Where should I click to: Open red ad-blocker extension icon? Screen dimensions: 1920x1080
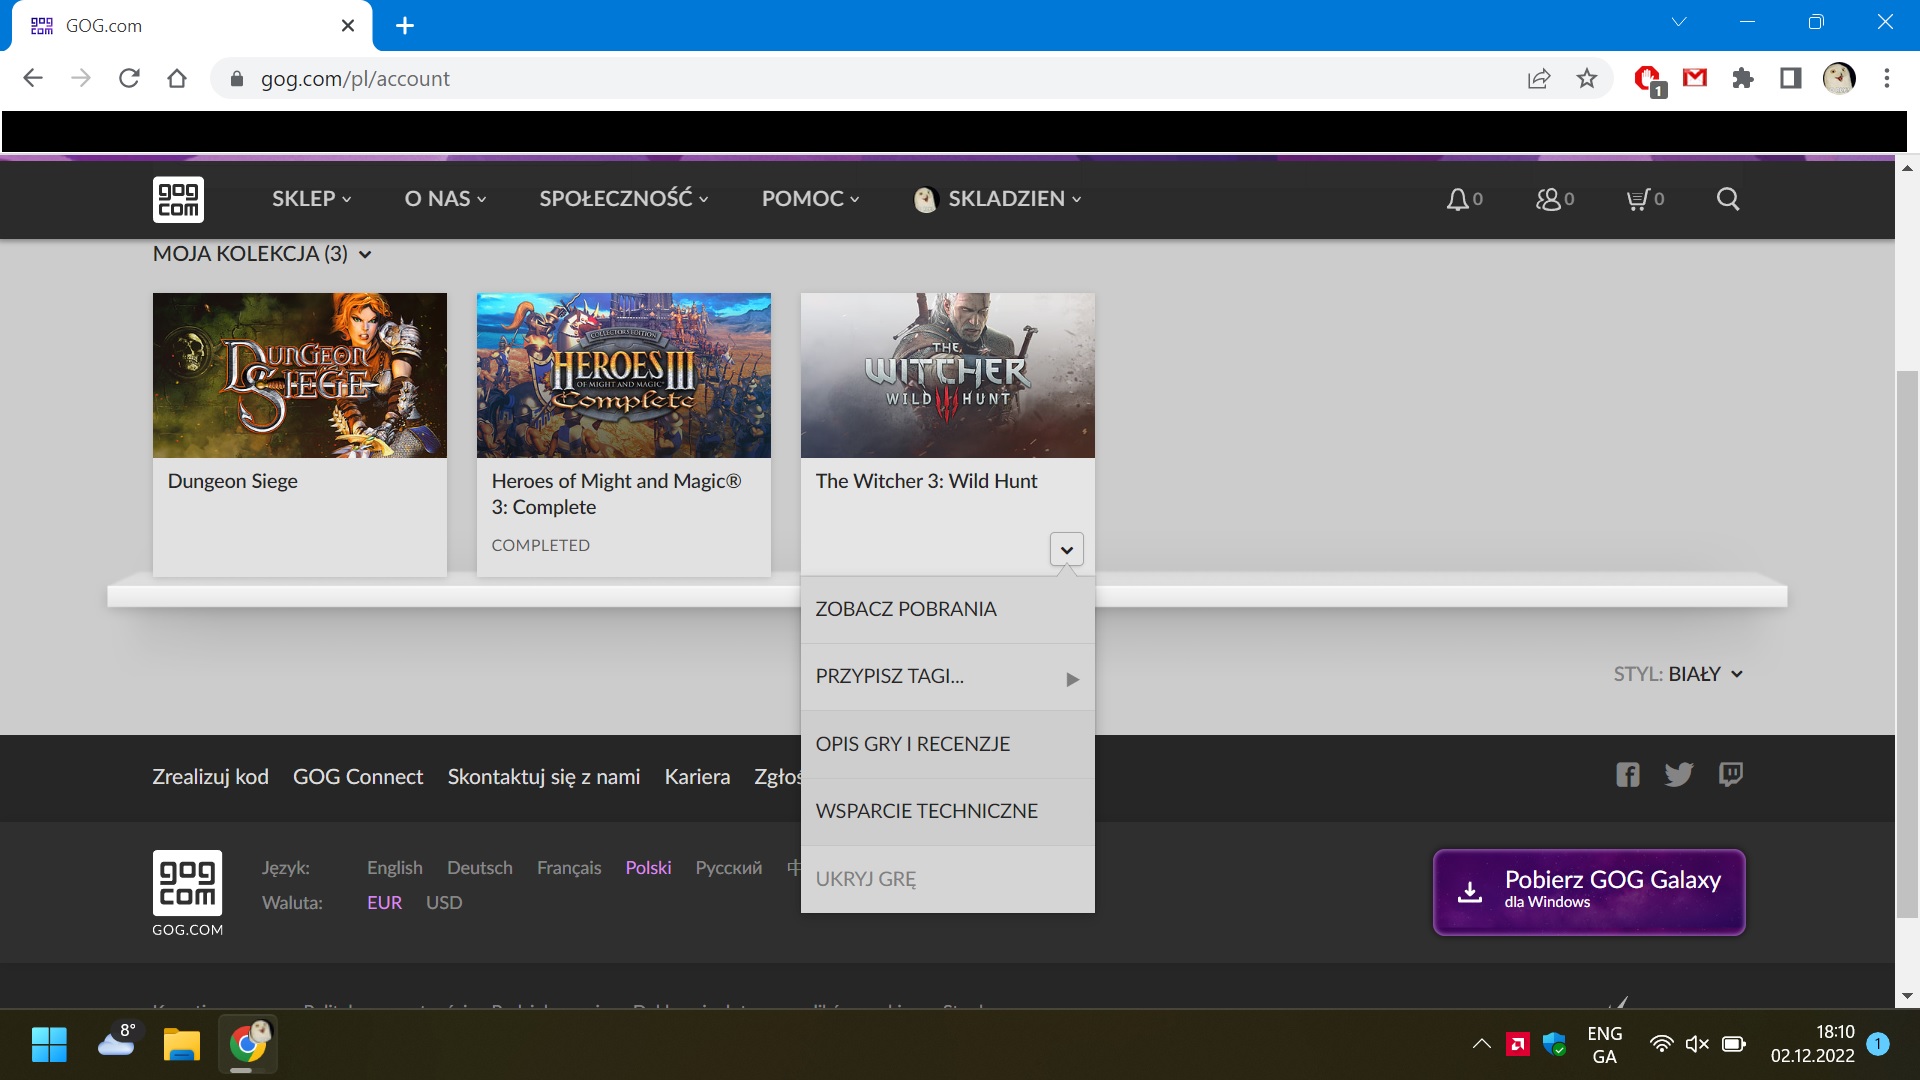[x=1647, y=78]
